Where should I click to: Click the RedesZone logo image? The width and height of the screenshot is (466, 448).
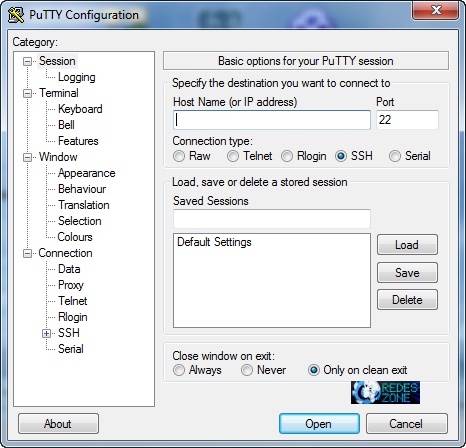(x=385, y=392)
